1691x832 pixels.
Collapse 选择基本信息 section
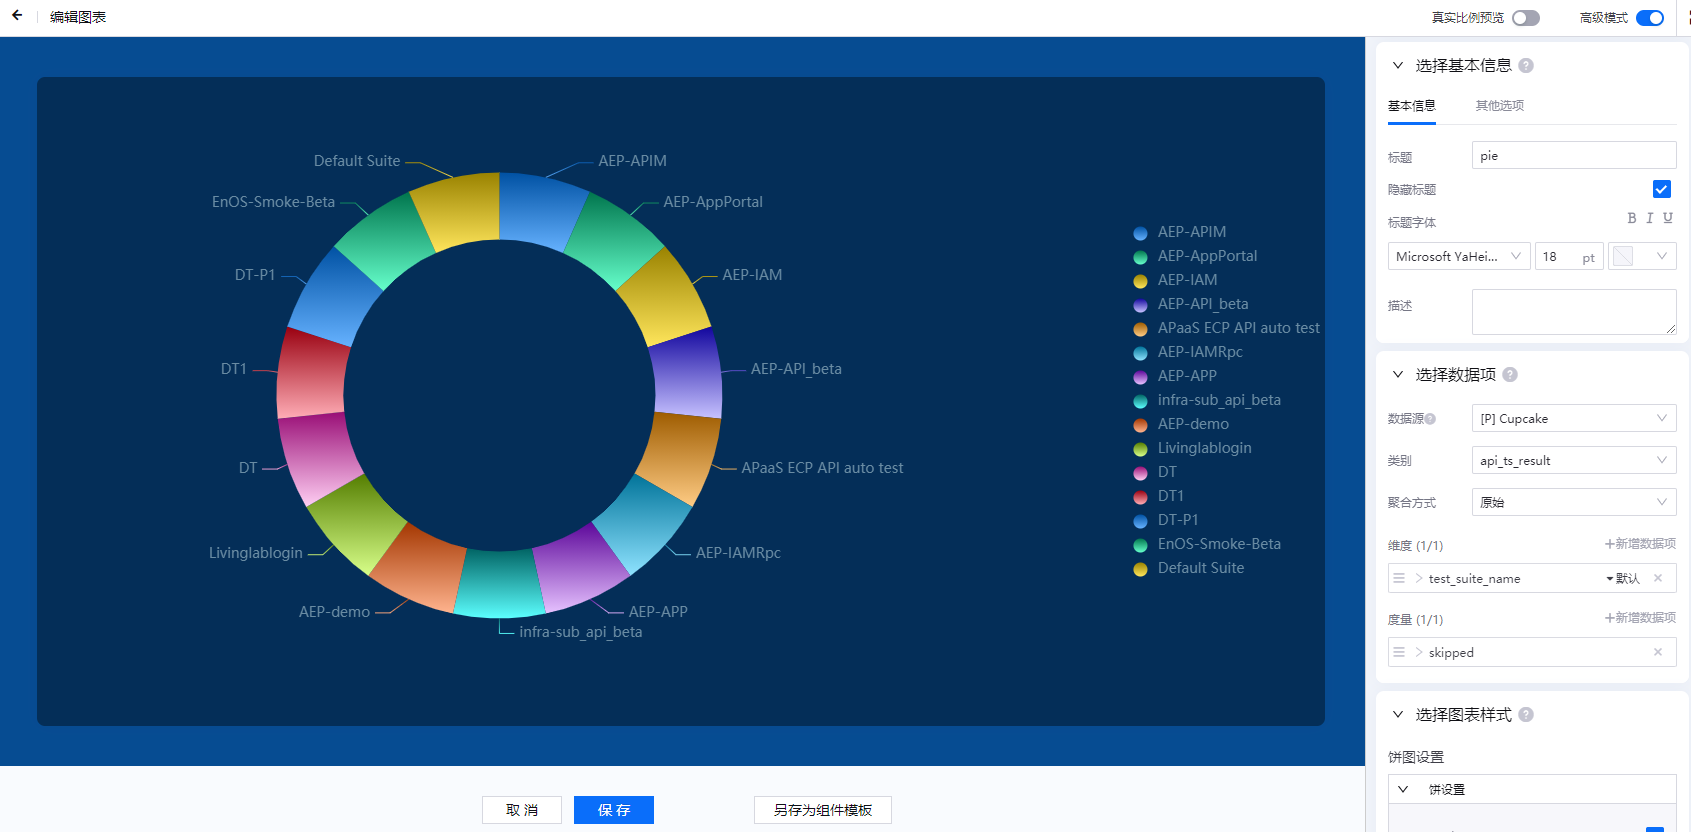coord(1398,66)
